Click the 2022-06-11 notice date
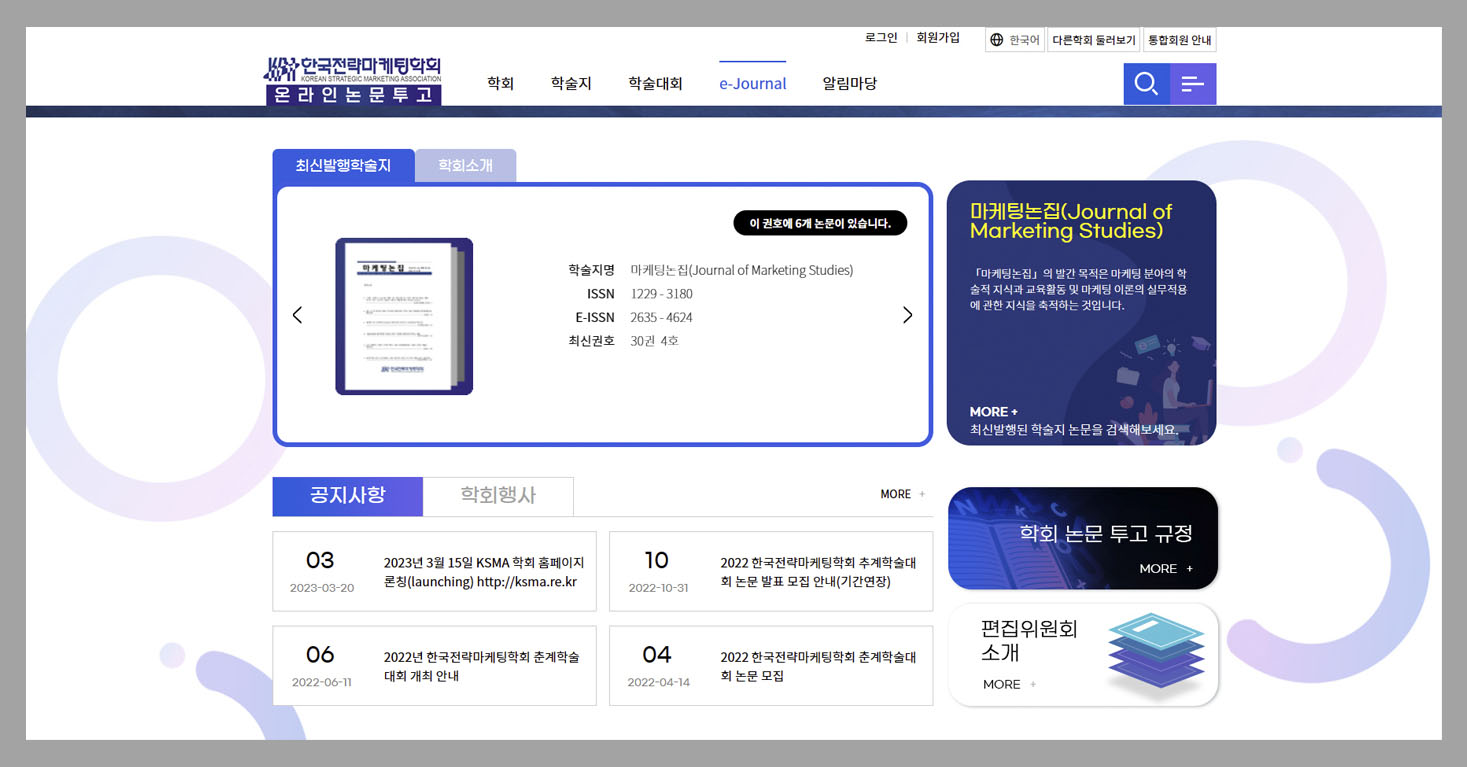 [x=322, y=683]
